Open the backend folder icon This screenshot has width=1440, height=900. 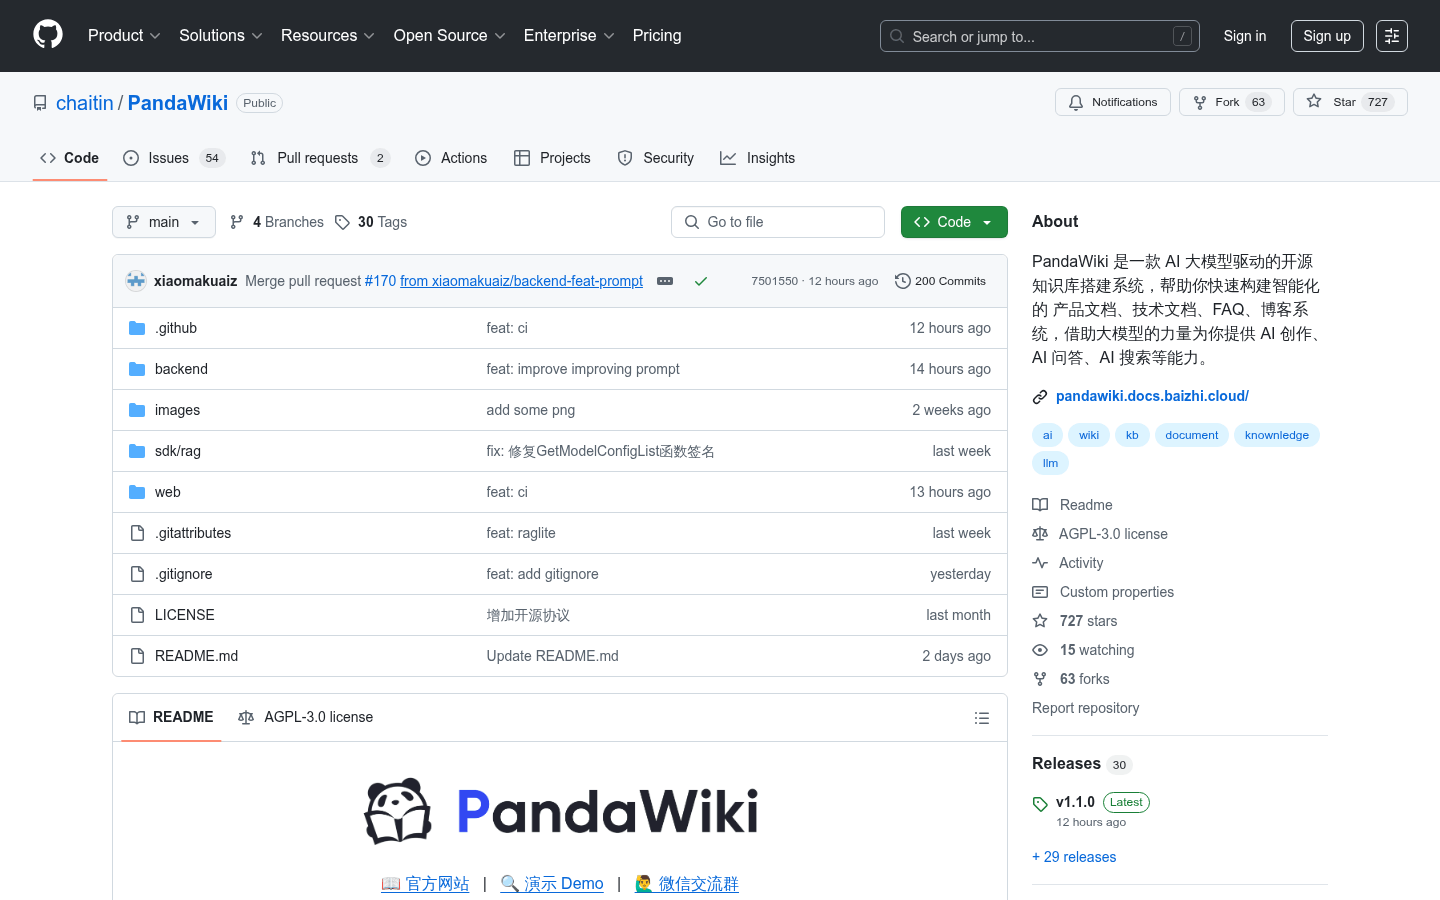(x=137, y=368)
